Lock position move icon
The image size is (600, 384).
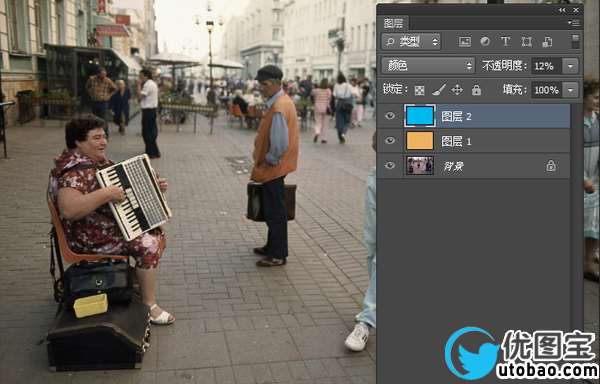click(457, 90)
